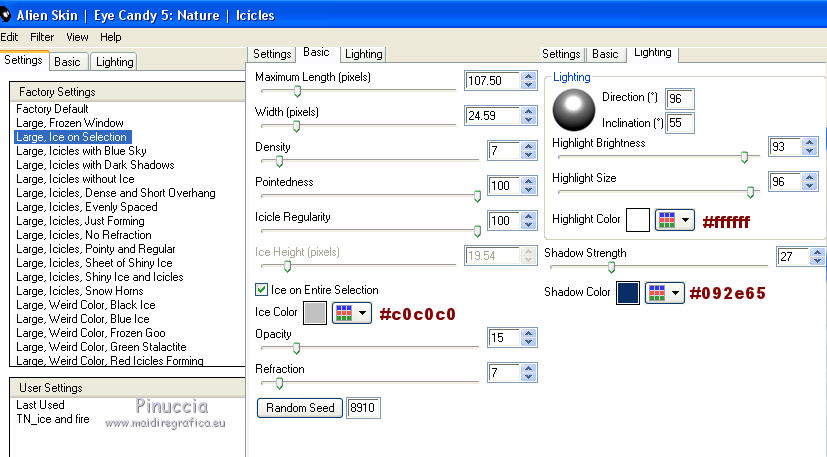Open the View menu

77,37
